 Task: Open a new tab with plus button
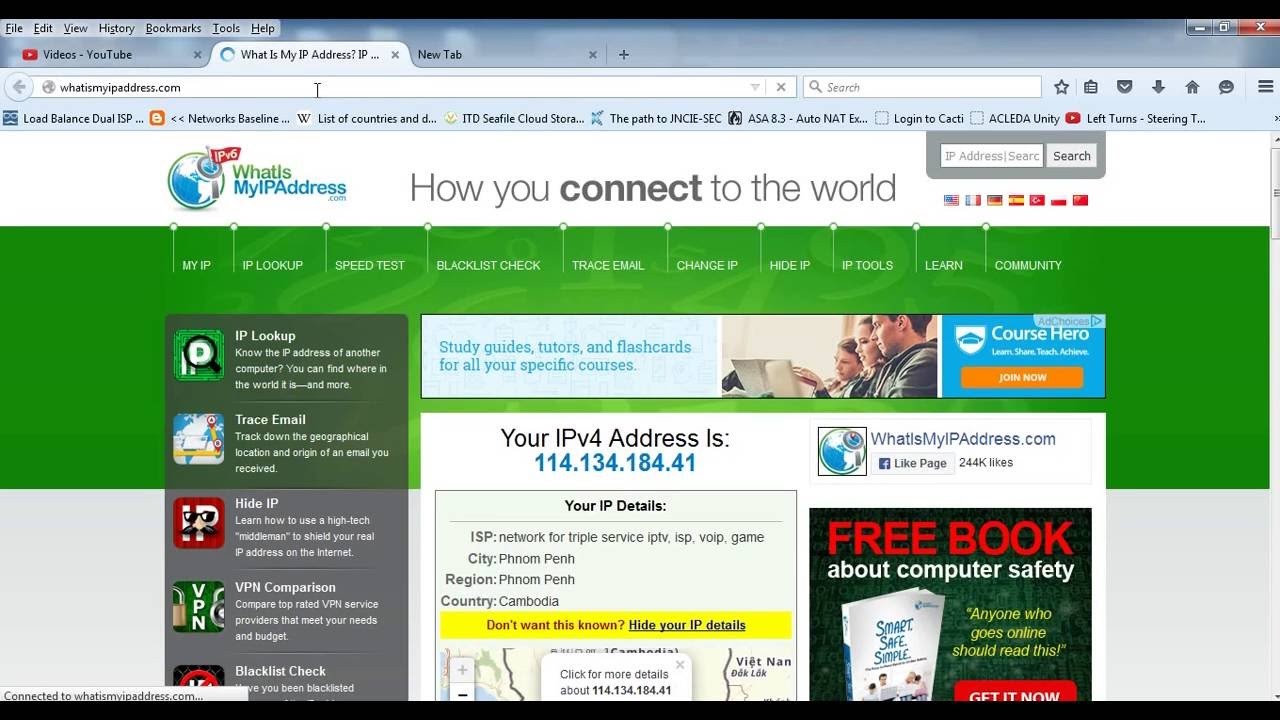tap(624, 55)
